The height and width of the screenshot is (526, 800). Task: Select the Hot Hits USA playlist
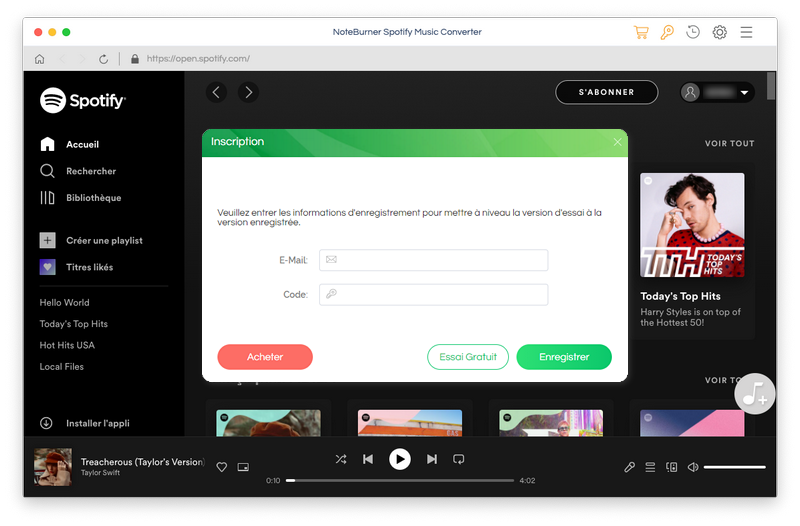coord(67,345)
